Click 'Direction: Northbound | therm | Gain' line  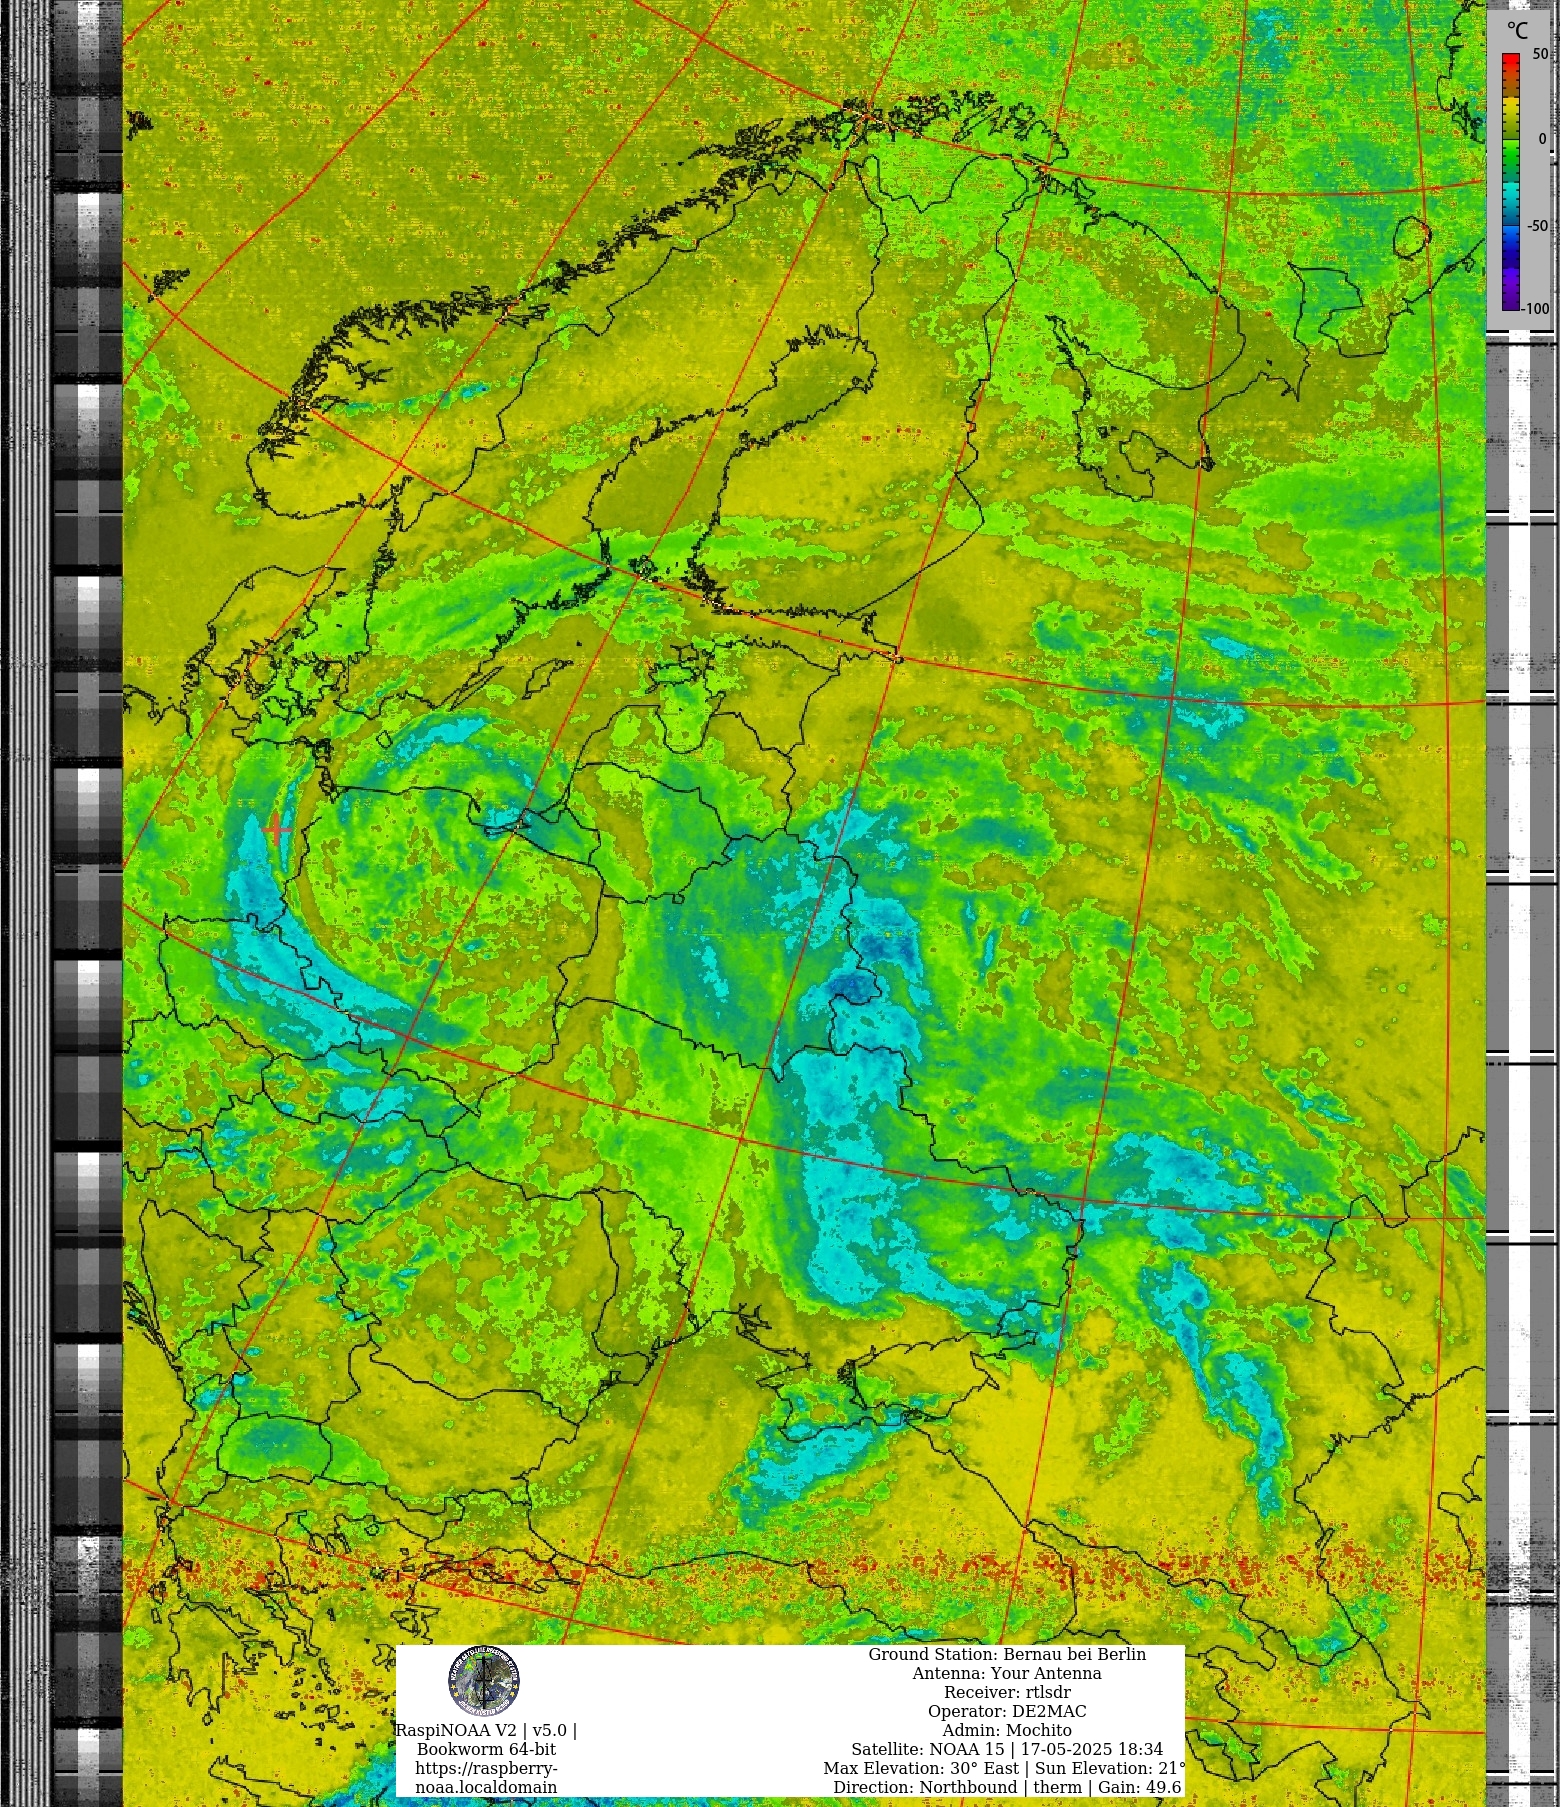click(x=1007, y=1787)
